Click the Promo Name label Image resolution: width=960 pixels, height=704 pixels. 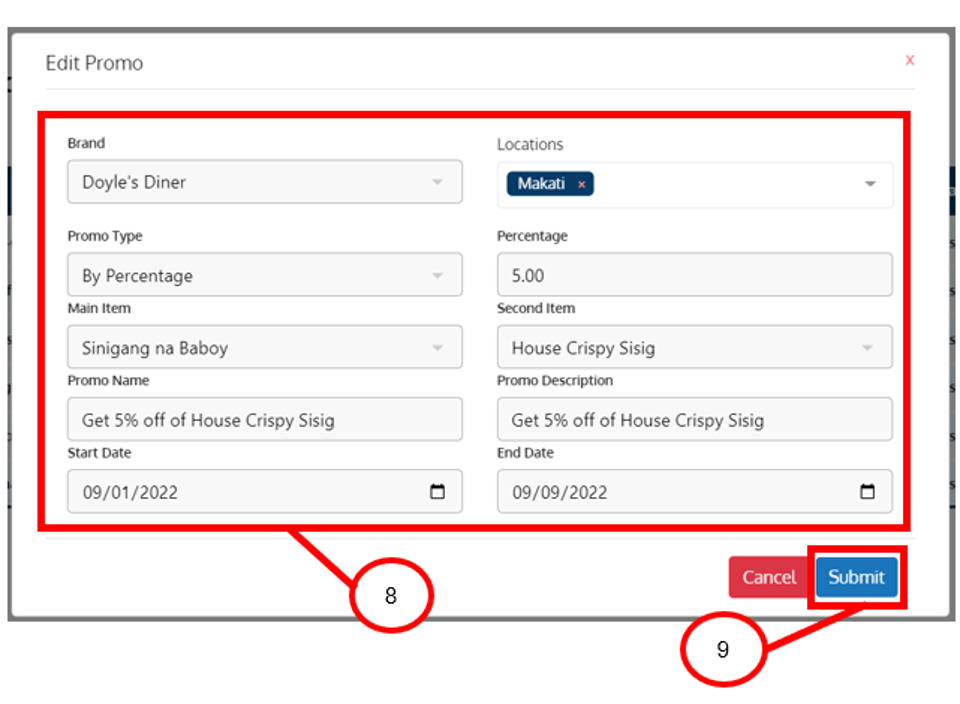point(108,380)
